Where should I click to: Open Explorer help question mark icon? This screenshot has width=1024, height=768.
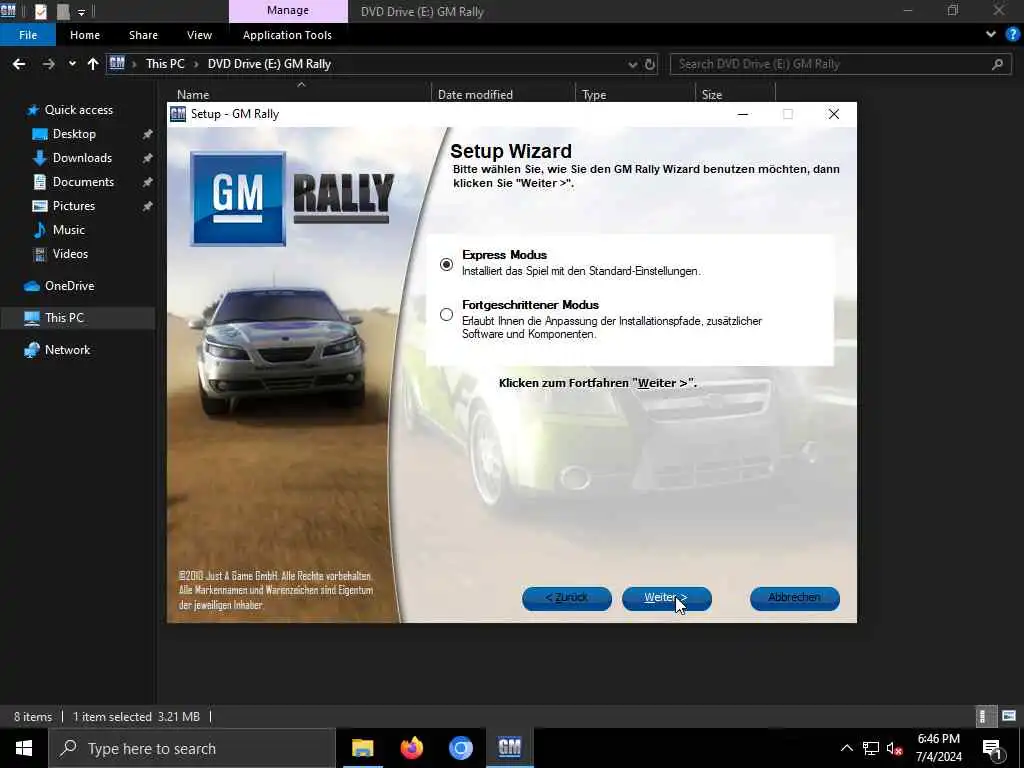tap(1012, 35)
